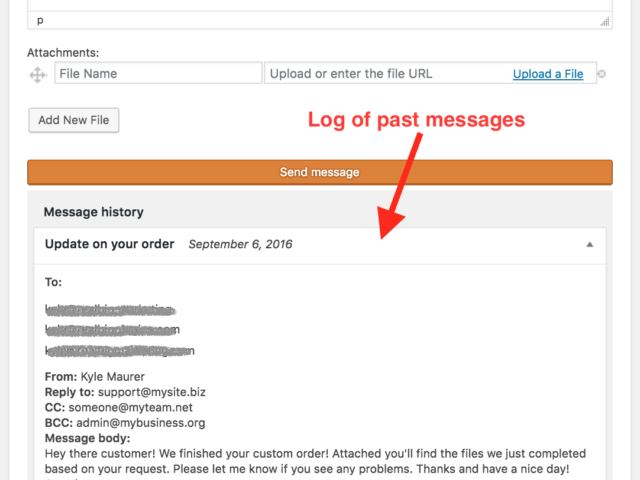Click the someone@myteam.net CC address
The image size is (640, 480).
[x=131, y=407]
